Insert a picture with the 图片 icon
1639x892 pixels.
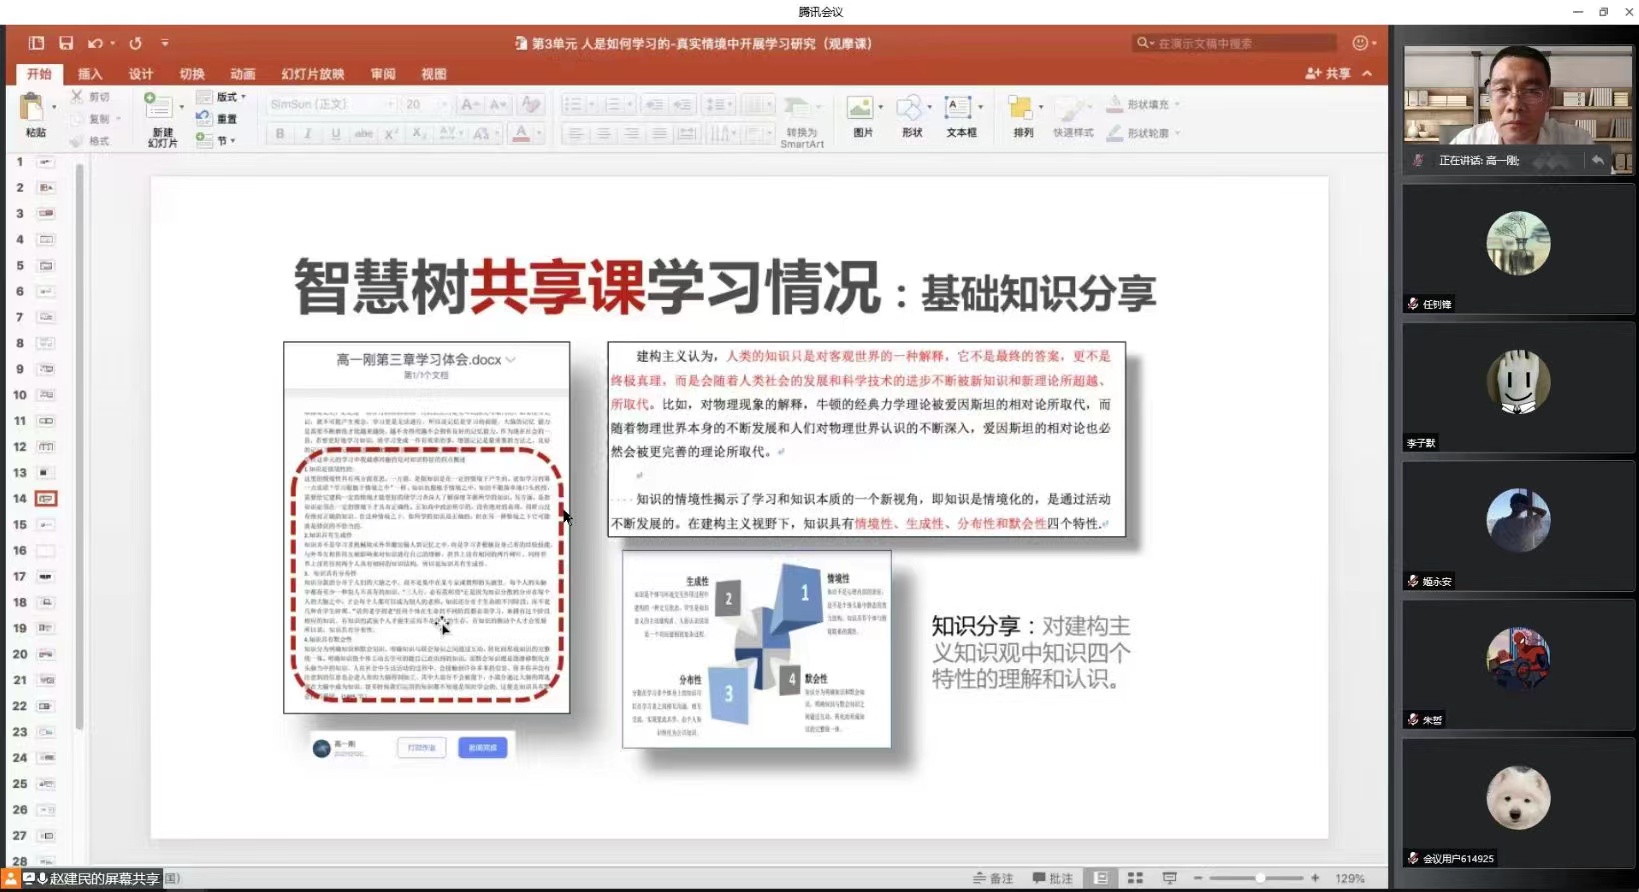click(860, 109)
